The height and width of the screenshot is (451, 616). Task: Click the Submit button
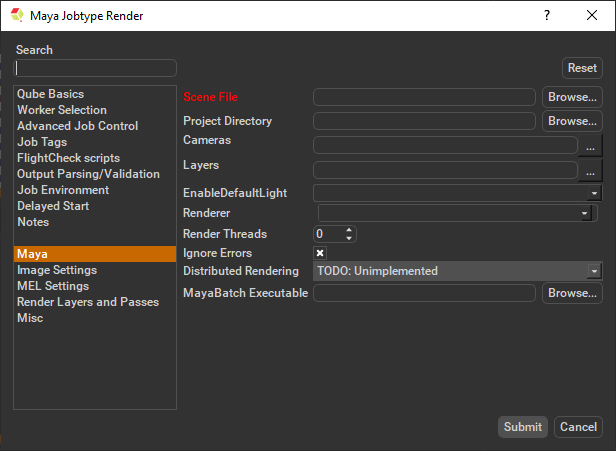pyautogui.click(x=522, y=427)
